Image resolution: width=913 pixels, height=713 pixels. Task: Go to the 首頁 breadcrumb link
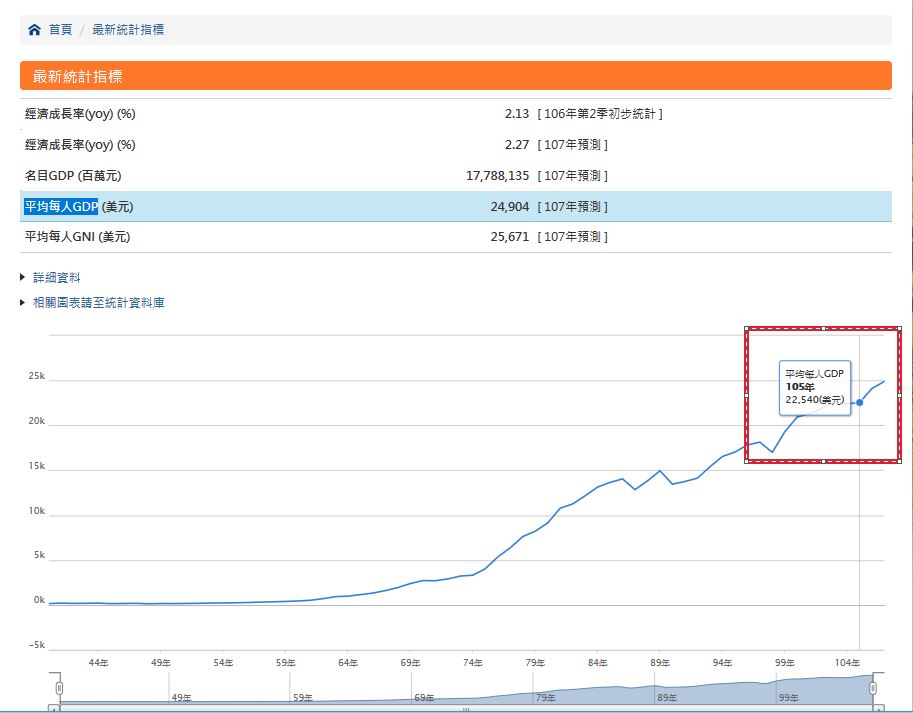pos(61,30)
